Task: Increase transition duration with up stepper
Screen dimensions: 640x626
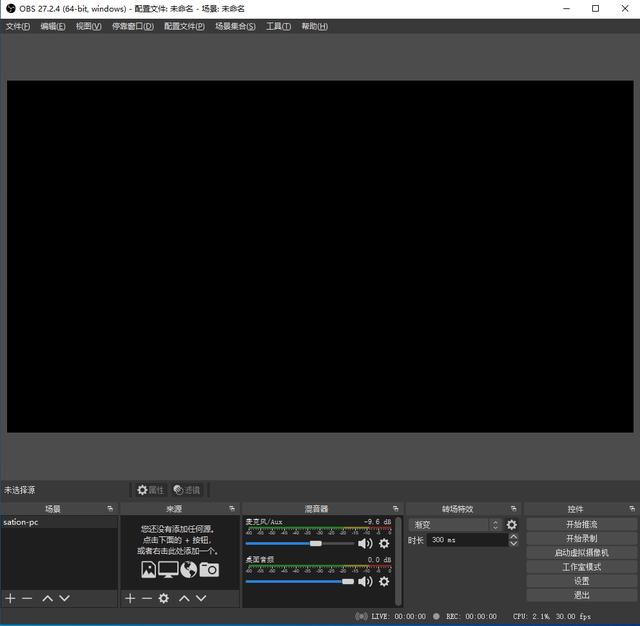Action: [513, 536]
